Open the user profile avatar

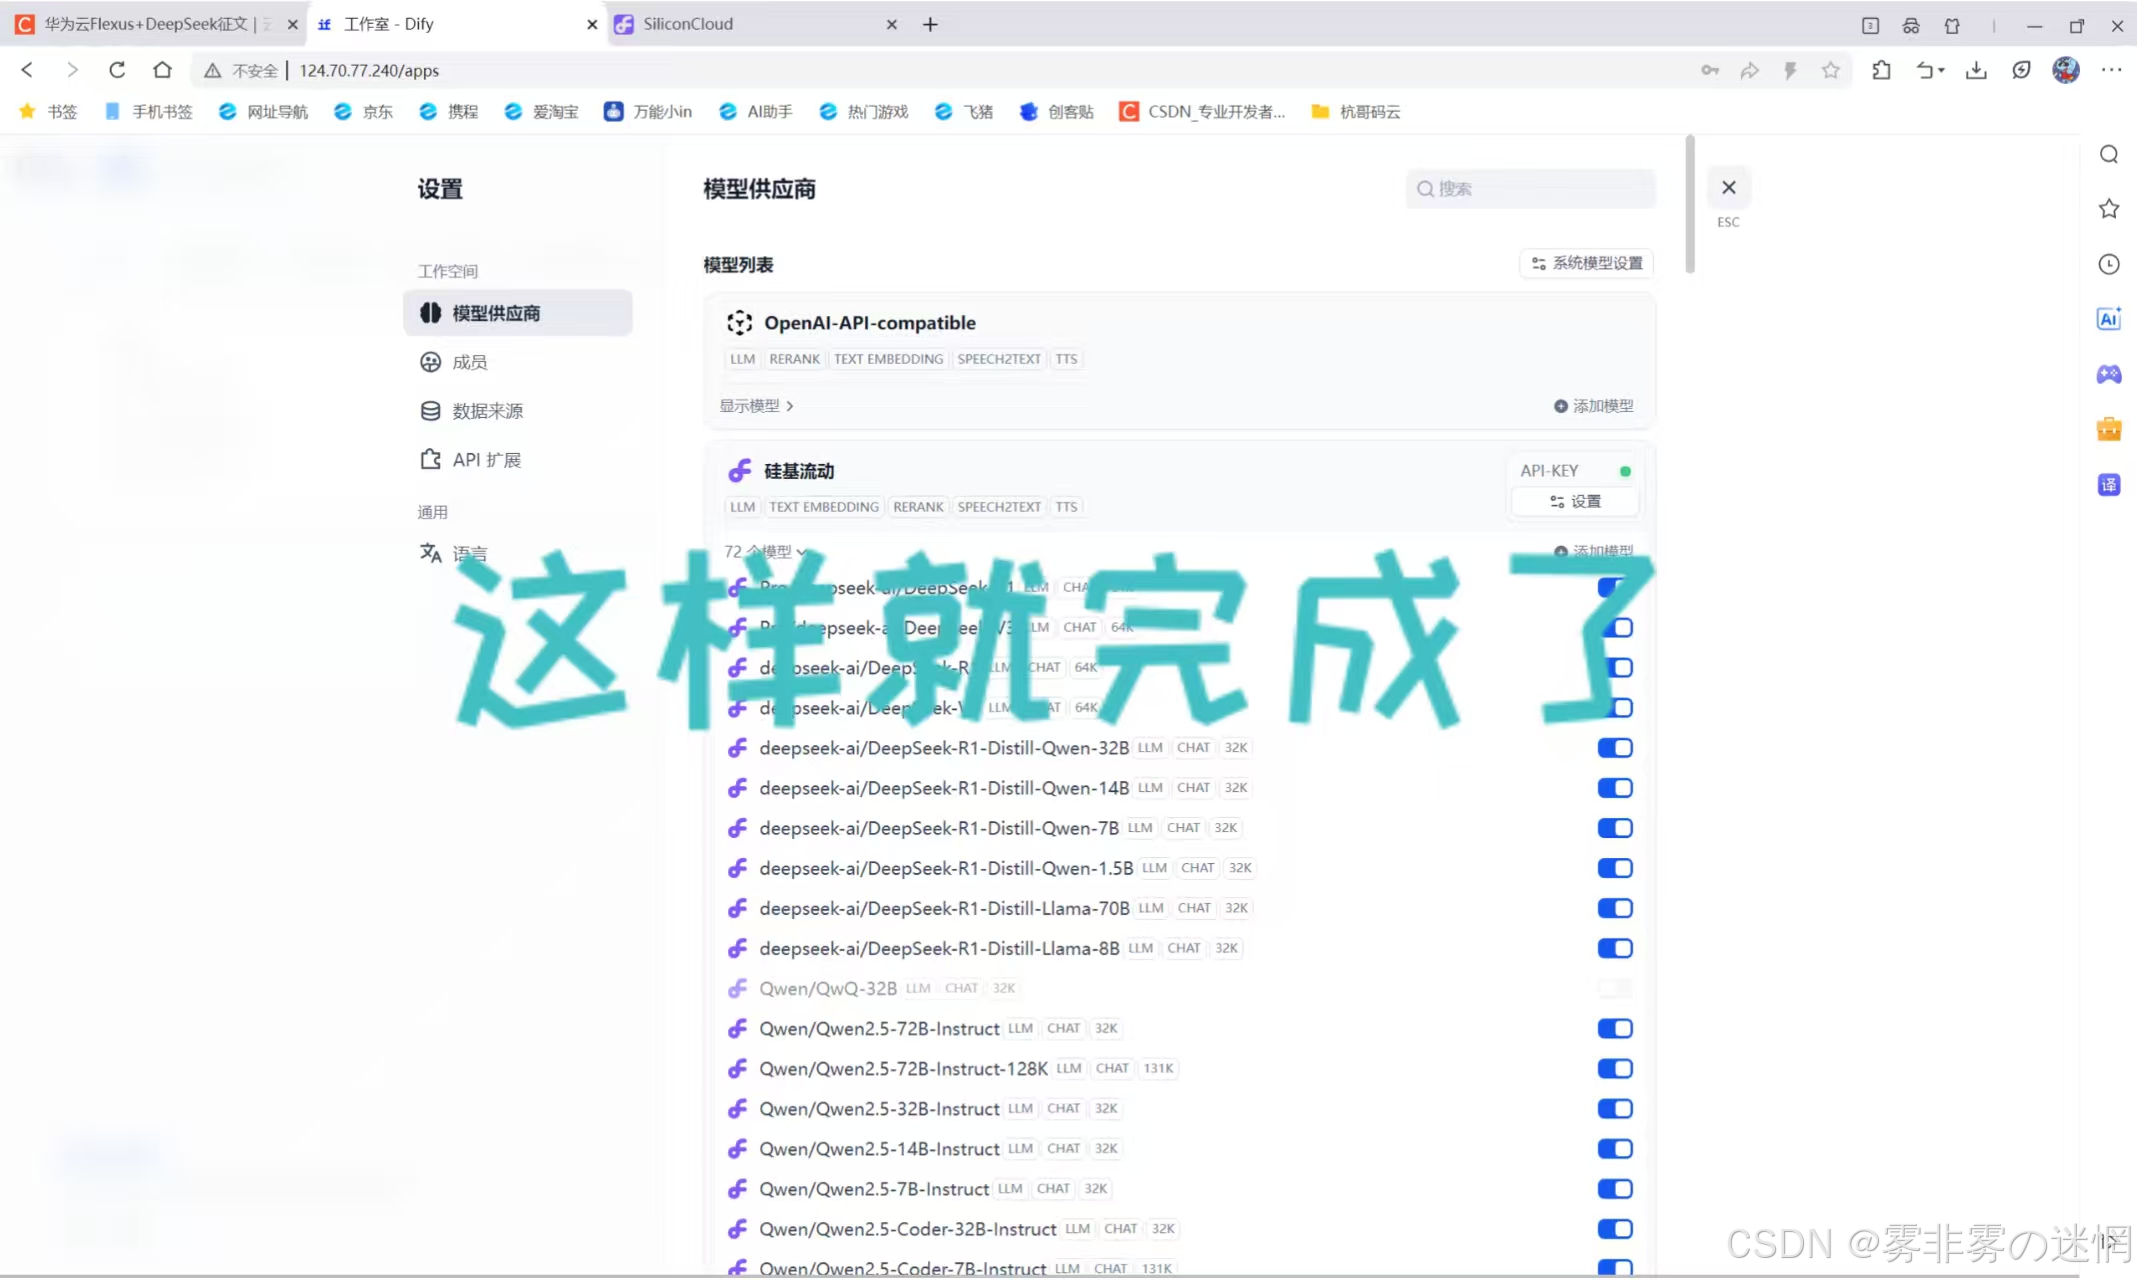[2066, 70]
